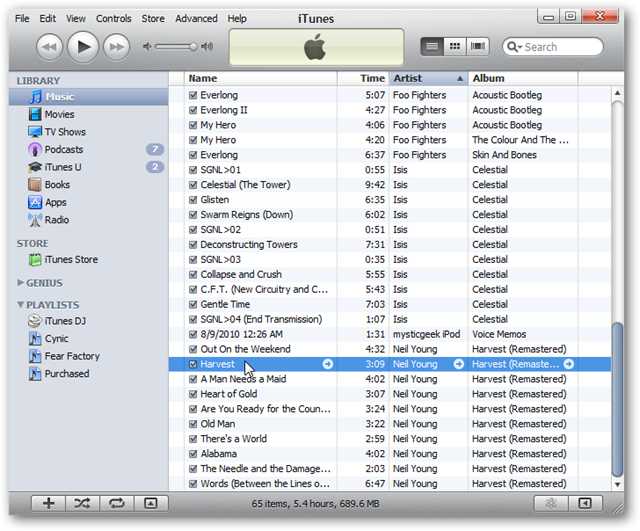Skip to the next track
Image resolution: width=640 pixels, height=531 pixels.
coord(116,47)
